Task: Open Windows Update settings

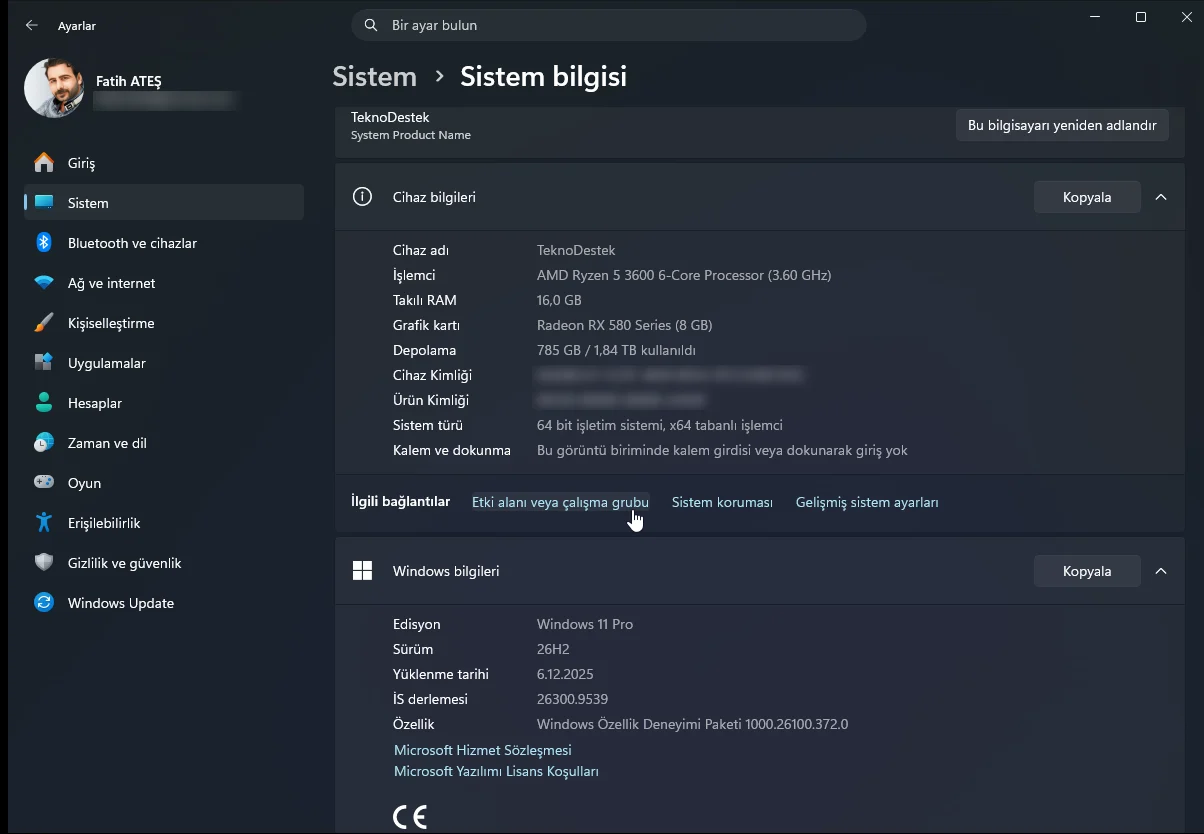Action: (164, 603)
